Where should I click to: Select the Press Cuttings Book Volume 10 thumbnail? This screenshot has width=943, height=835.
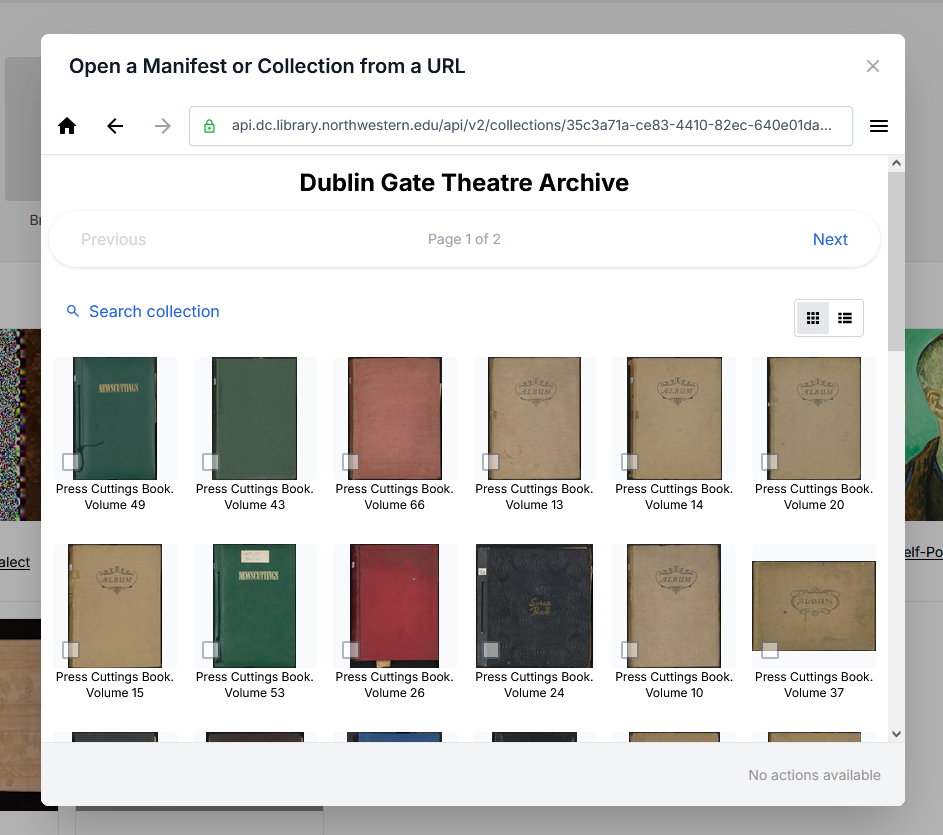tap(673, 605)
